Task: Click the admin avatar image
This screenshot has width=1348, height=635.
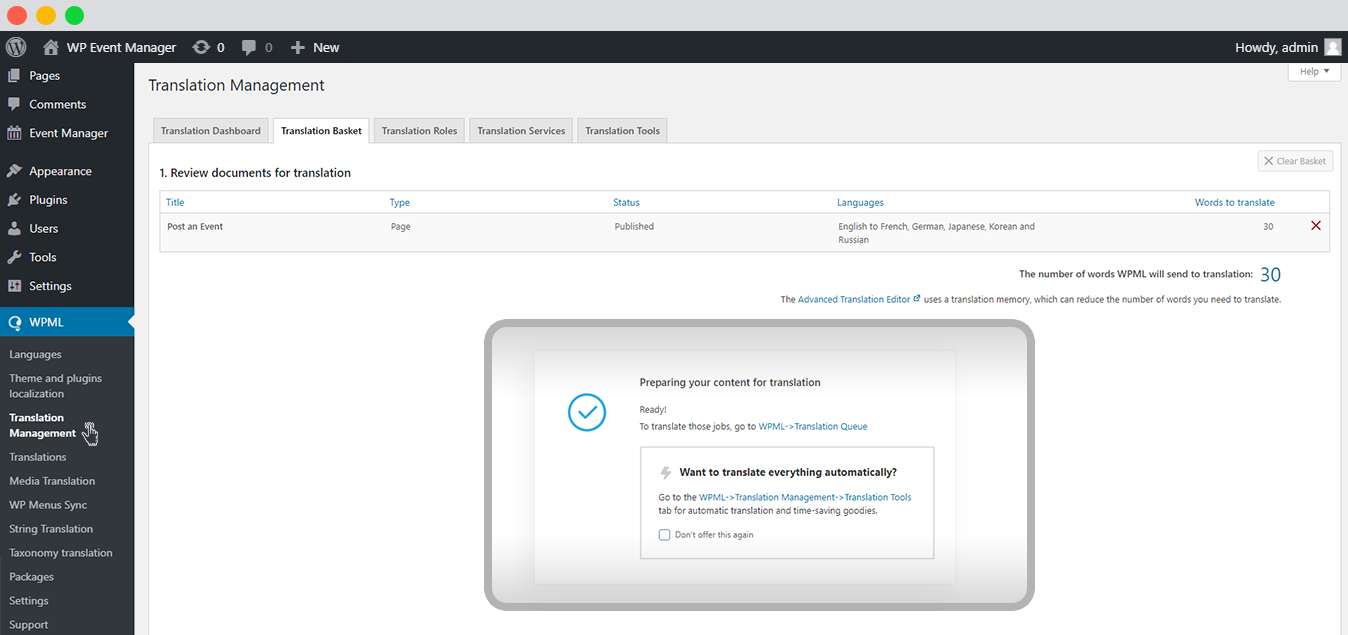Action: pos(1332,47)
